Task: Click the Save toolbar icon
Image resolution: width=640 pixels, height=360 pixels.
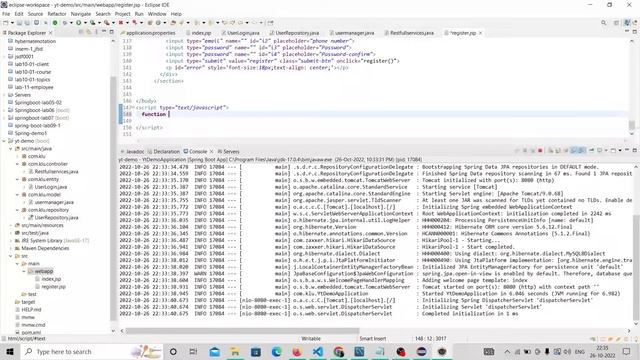Action: click(x=19, y=23)
